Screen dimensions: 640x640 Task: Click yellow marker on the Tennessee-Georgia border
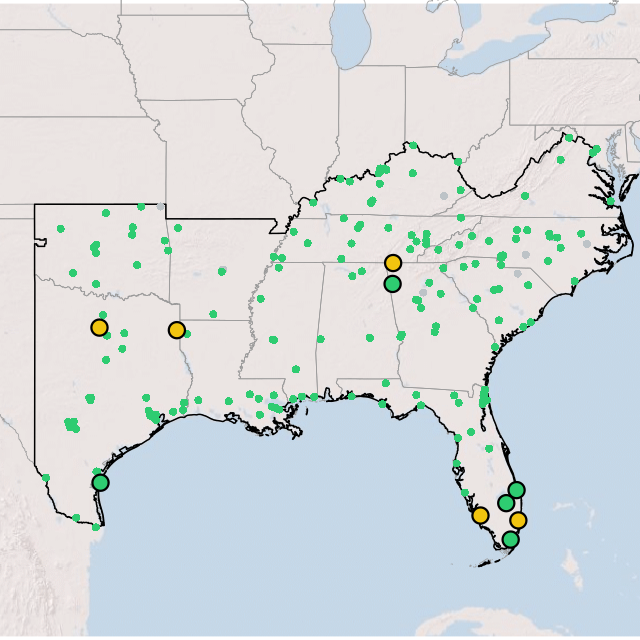click(393, 263)
